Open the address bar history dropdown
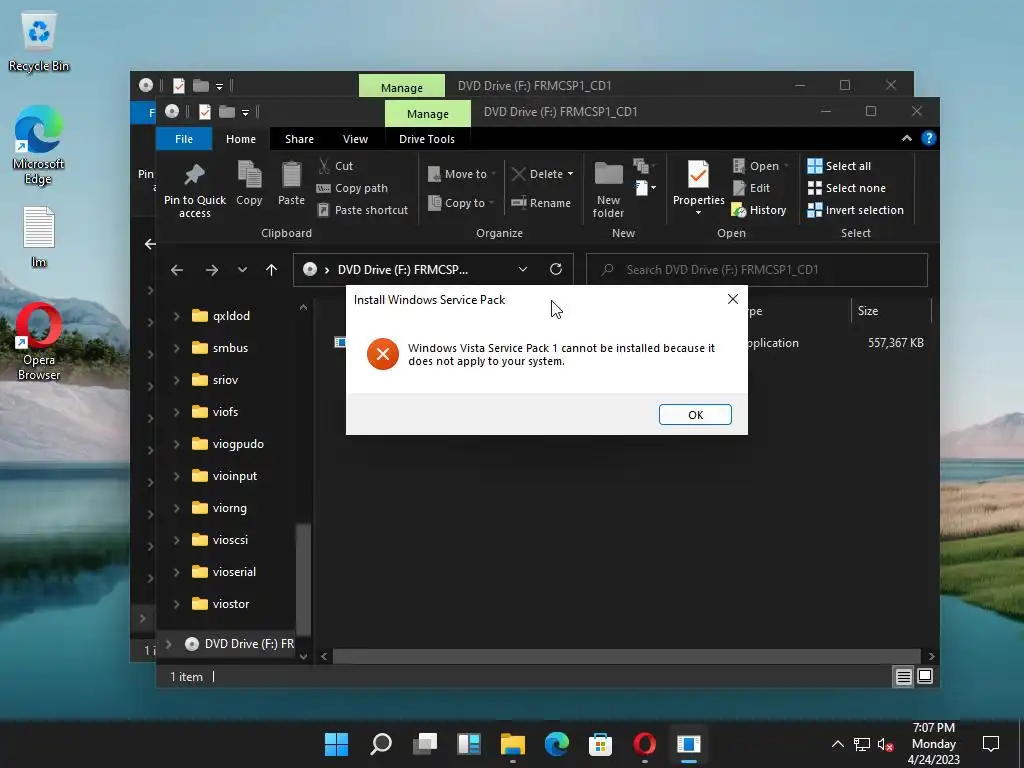This screenshot has width=1024, height=768. pyautogui.click(x=522, y=269)
